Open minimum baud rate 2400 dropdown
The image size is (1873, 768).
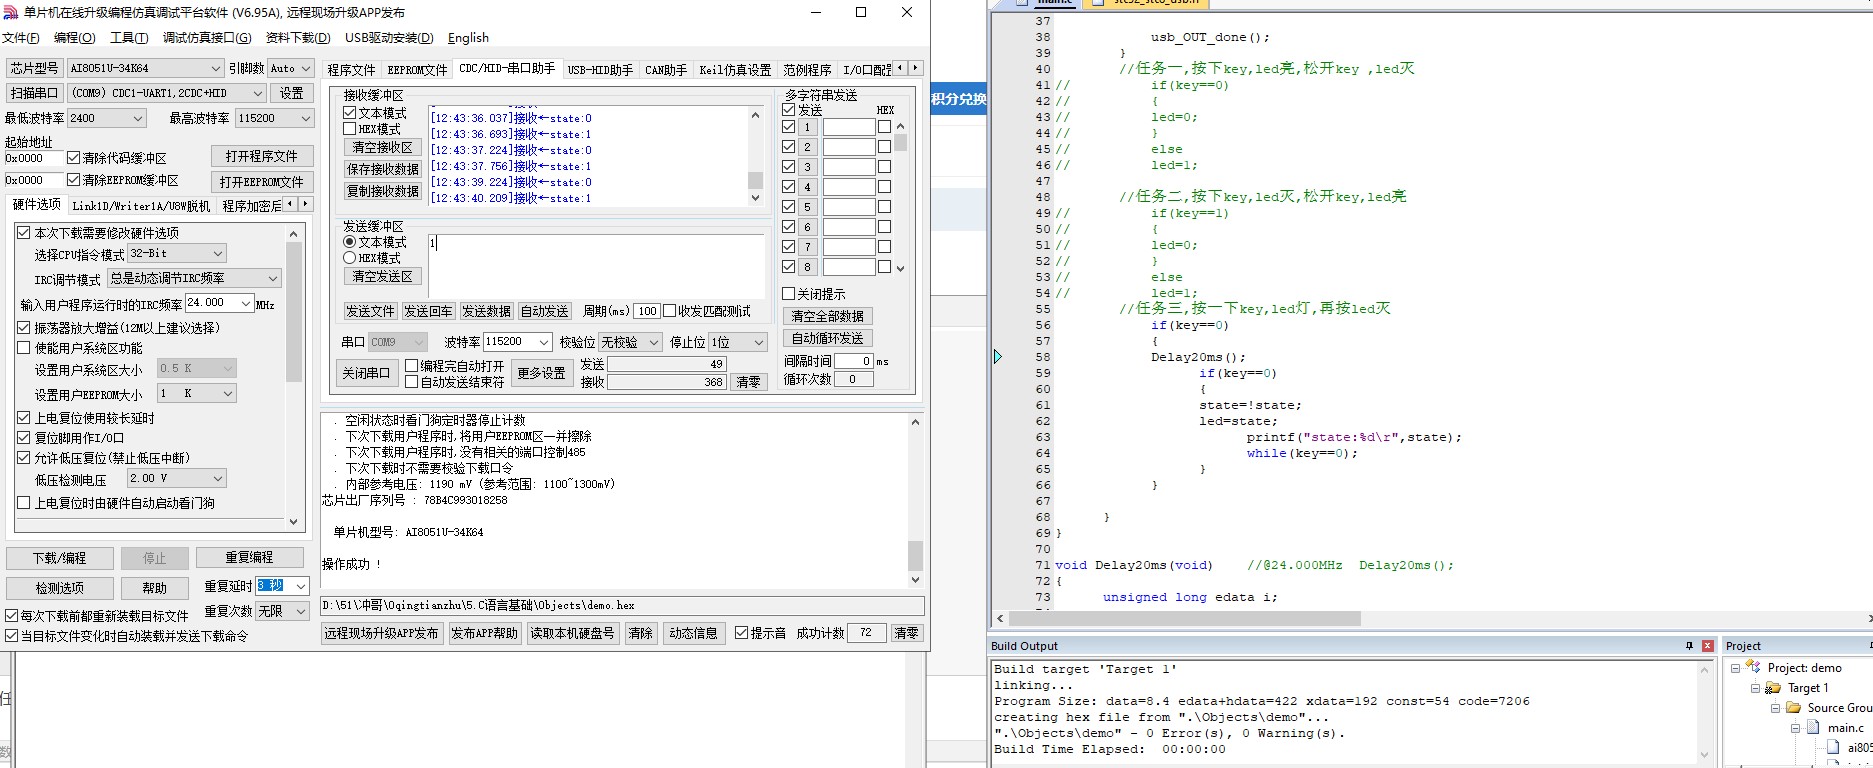pos(107,118)
